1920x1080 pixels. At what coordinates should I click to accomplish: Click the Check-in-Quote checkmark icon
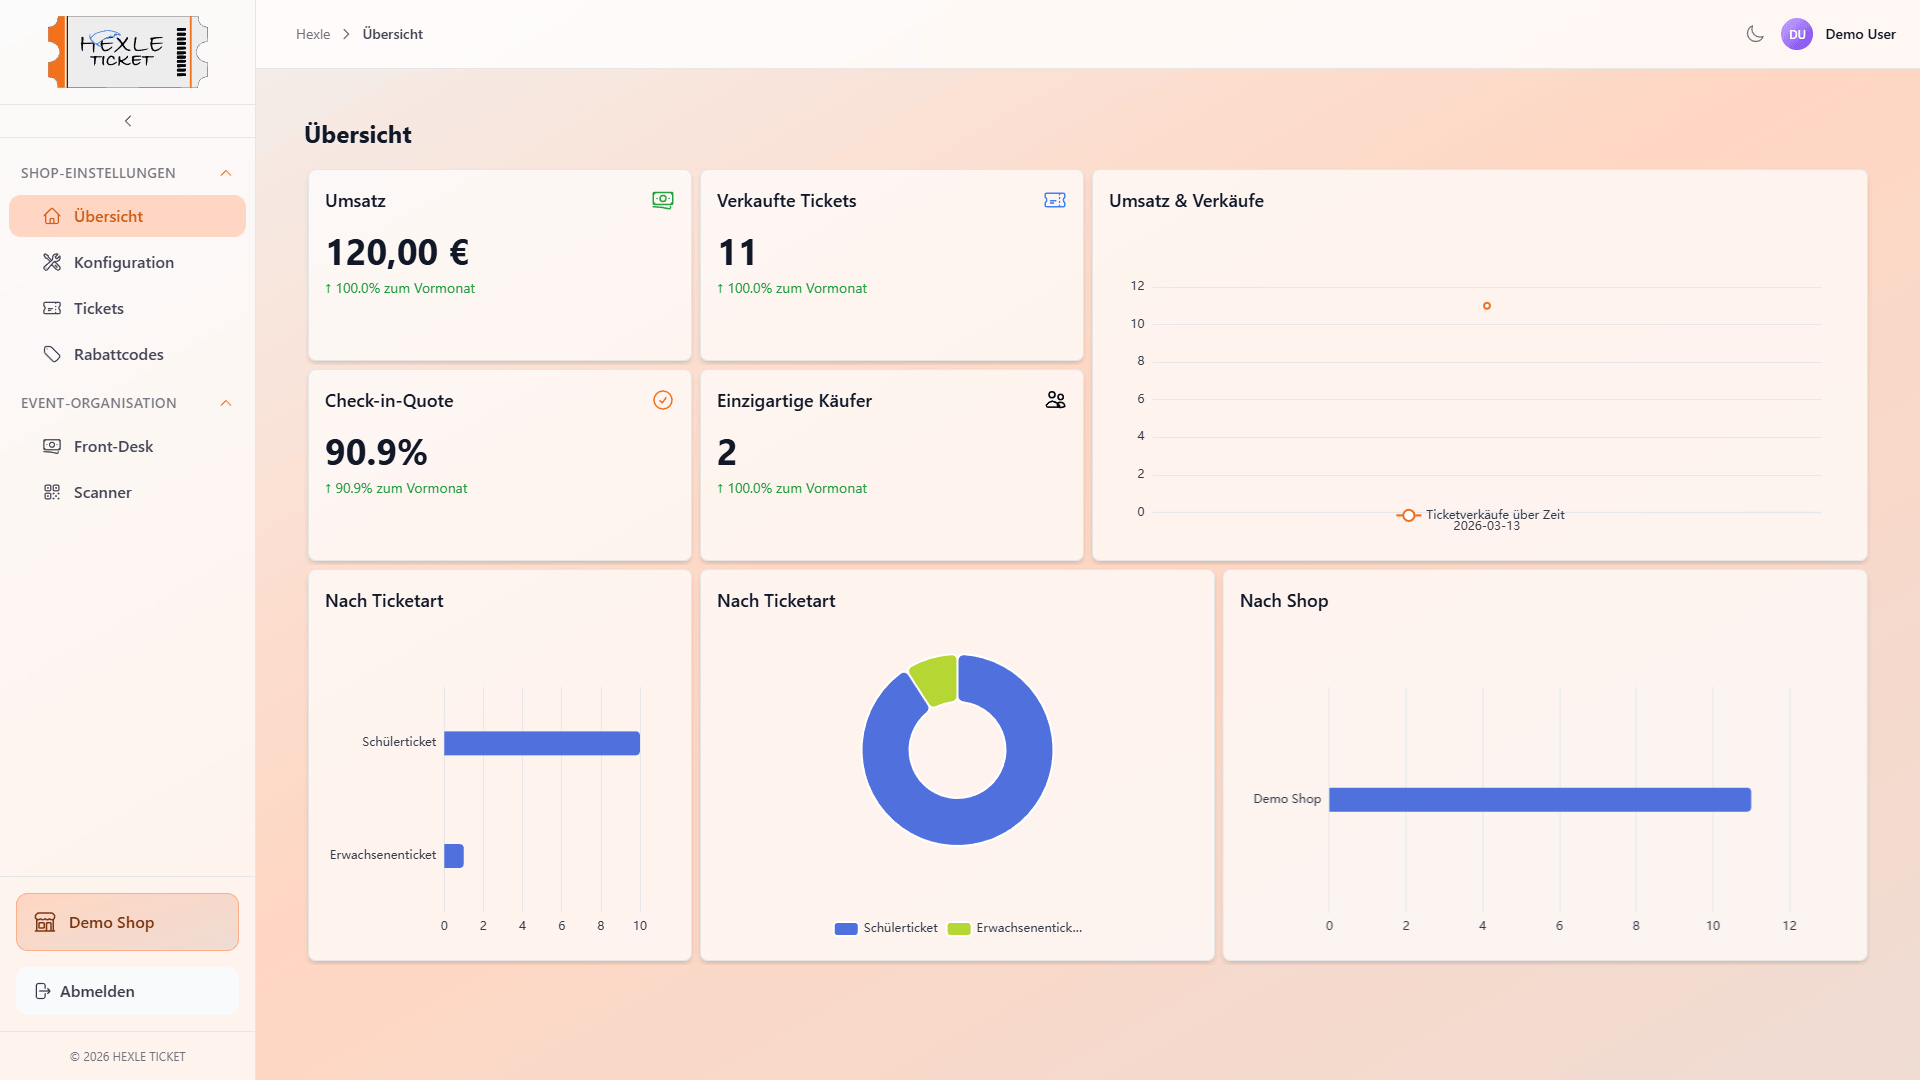click(662, 400)
